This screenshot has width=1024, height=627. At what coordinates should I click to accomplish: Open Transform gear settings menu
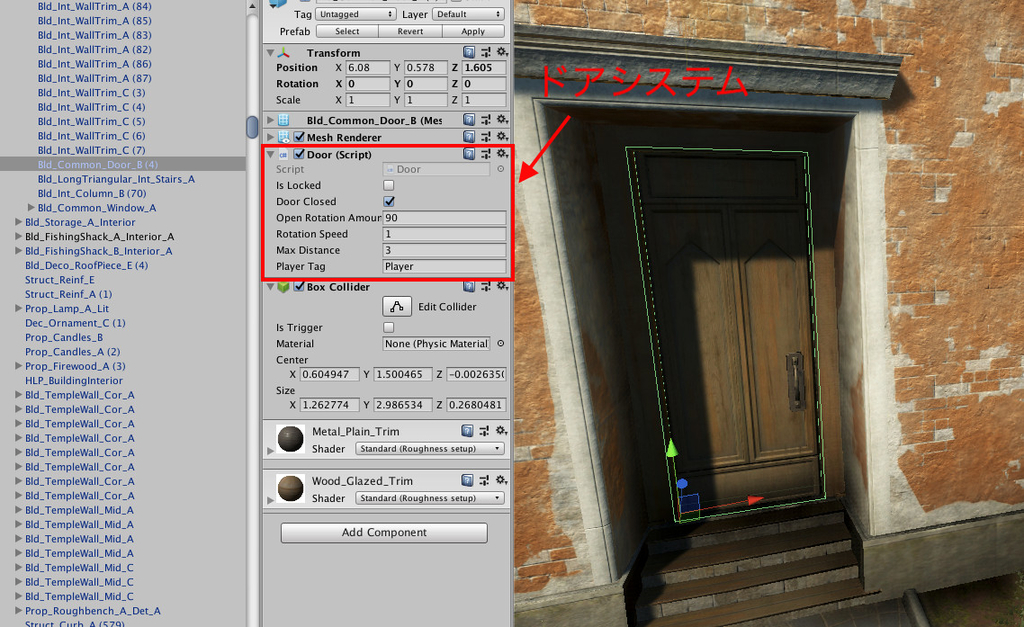pyautogui.click(x=502, y=52)
